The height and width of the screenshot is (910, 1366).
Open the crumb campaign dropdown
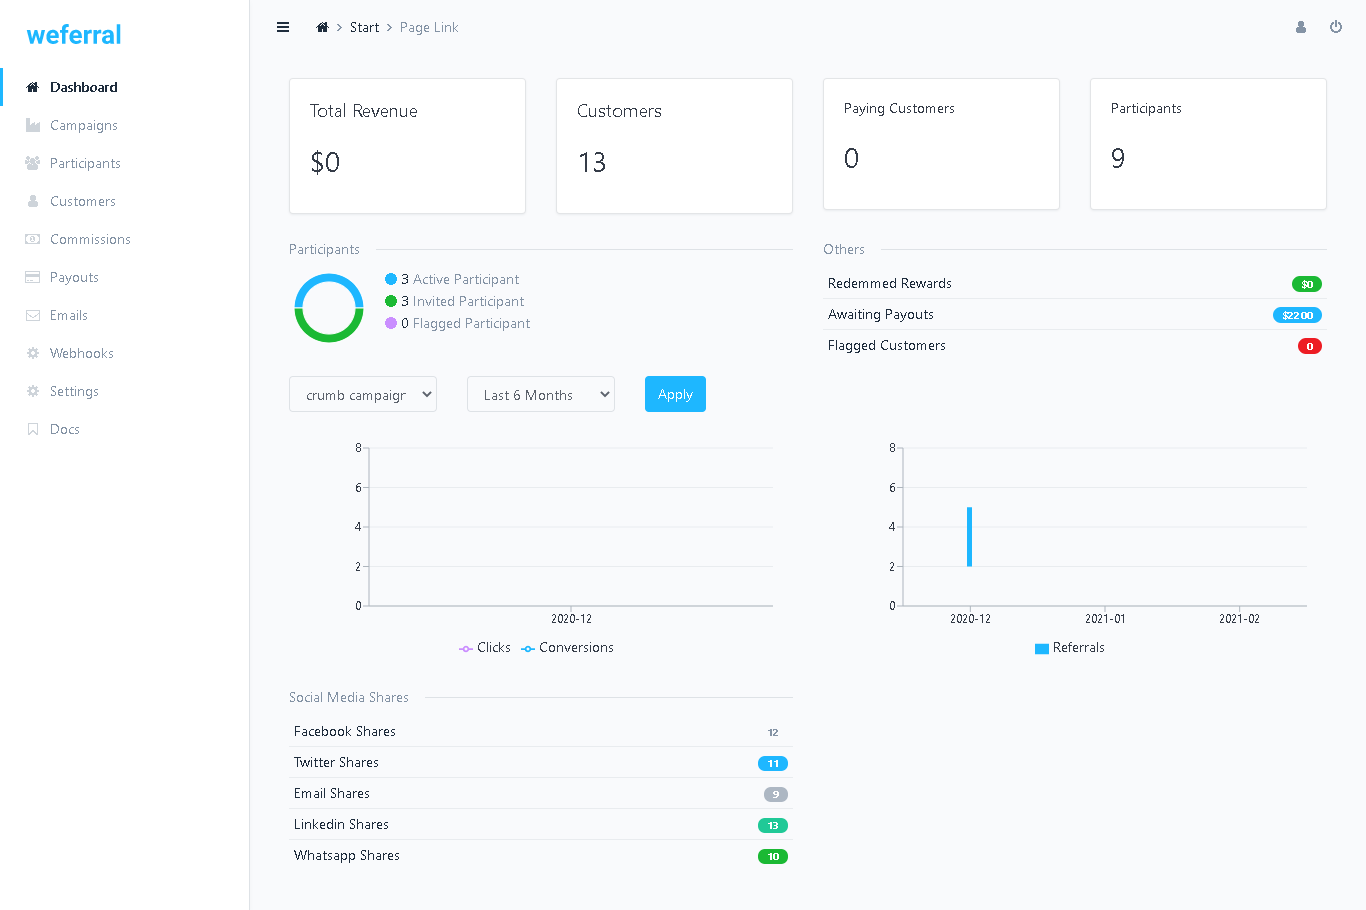point(362,394)
